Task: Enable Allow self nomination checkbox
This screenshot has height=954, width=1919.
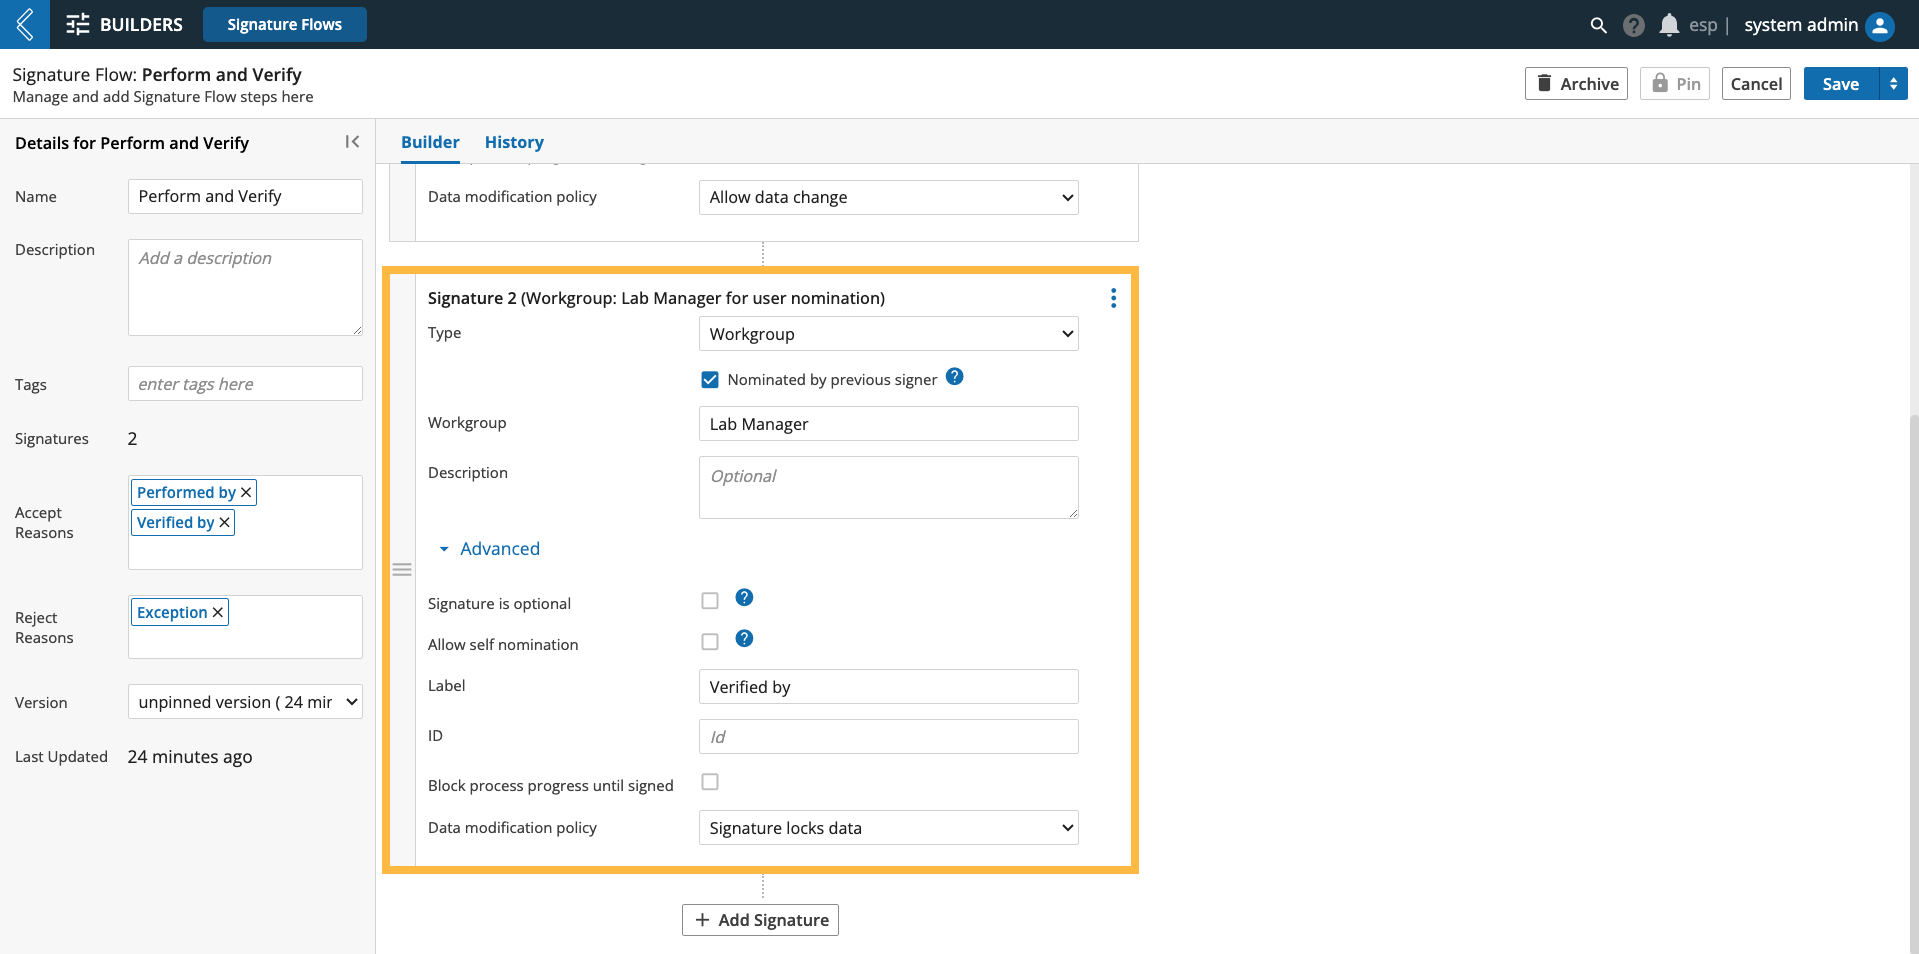Action: (710, 642)
